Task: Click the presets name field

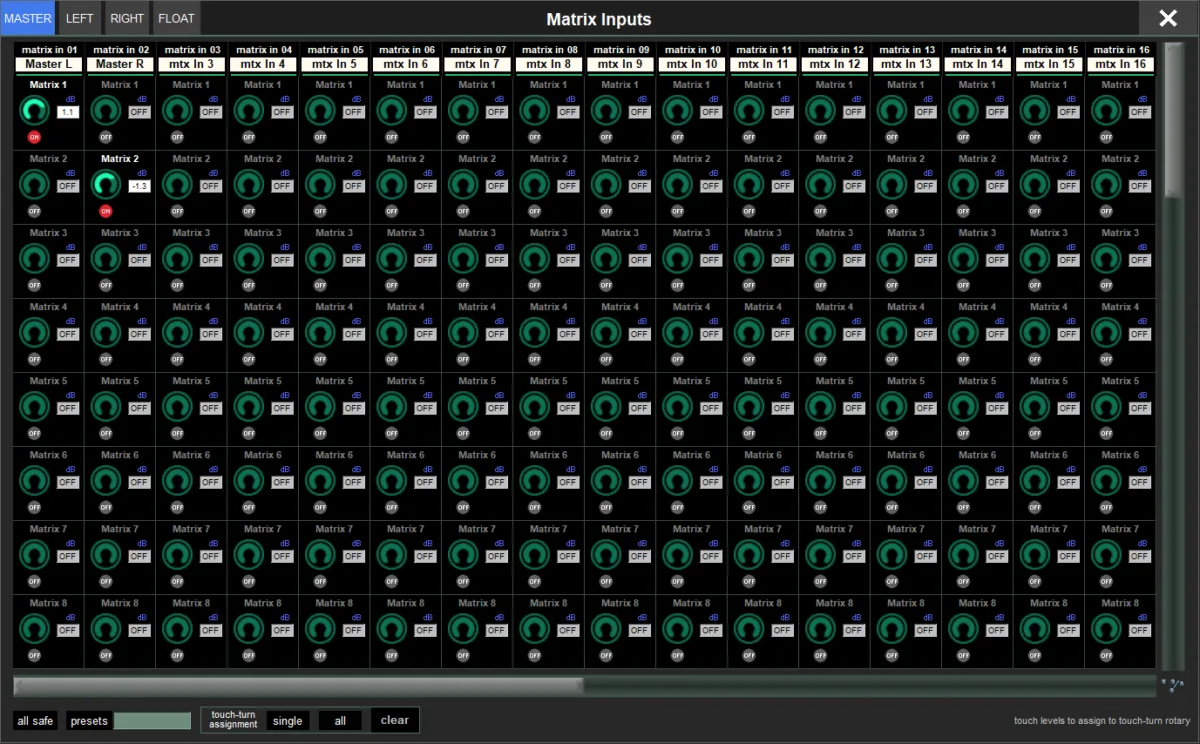Action: coord(152,721)
